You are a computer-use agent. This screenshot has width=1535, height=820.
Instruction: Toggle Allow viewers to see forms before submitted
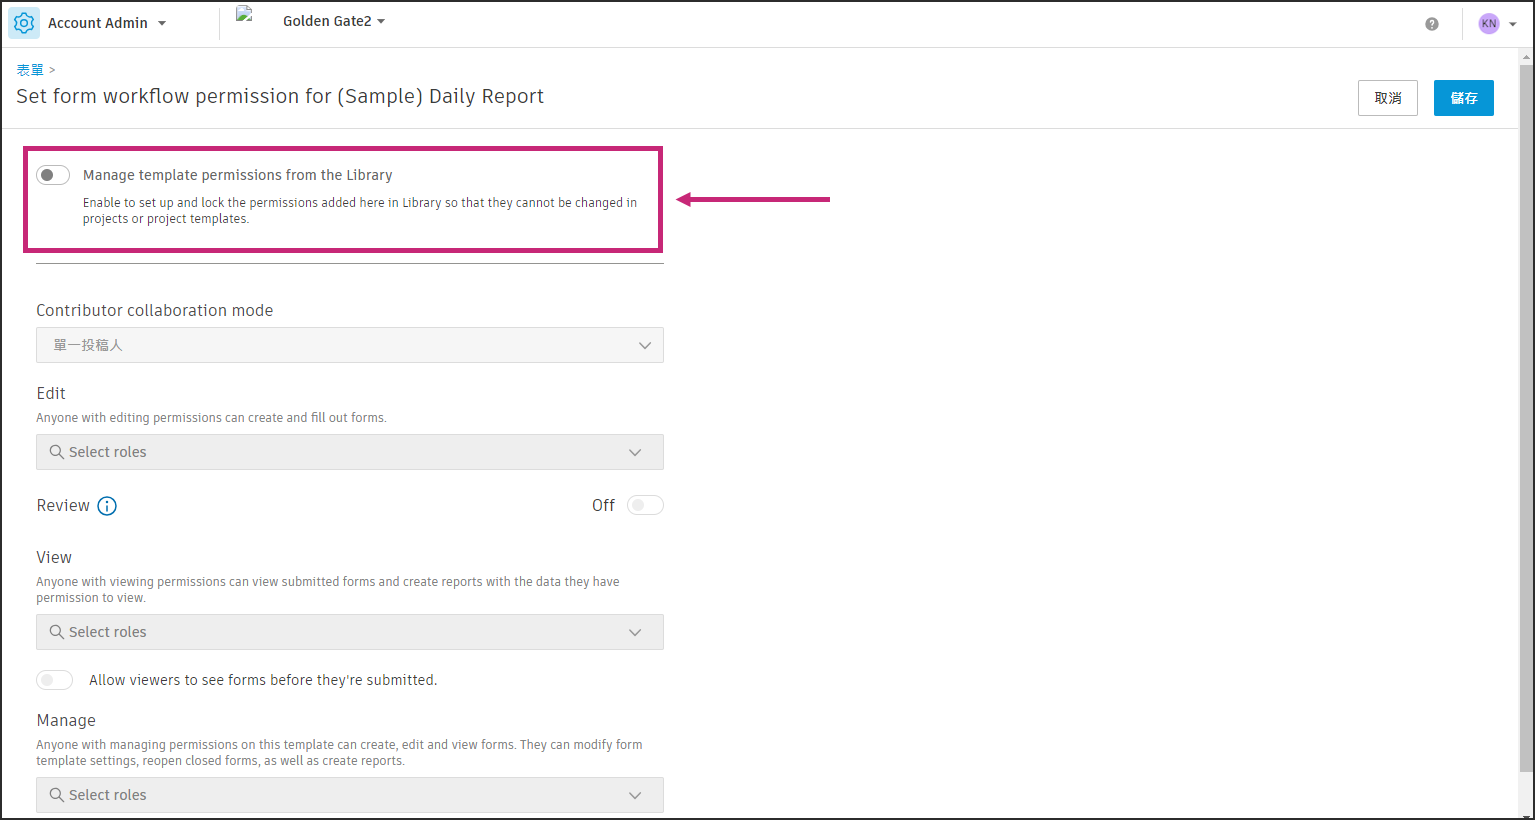pos(55,680)
